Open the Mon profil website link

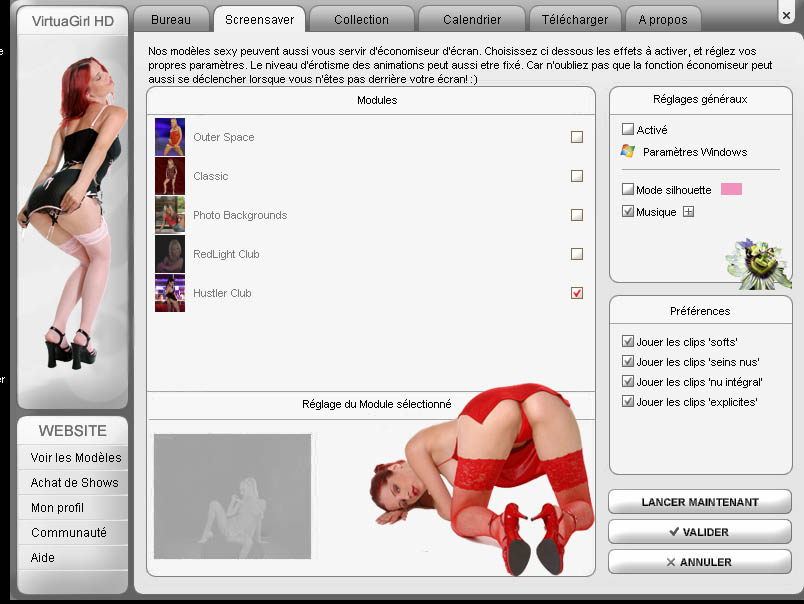(x=57, y=508)
